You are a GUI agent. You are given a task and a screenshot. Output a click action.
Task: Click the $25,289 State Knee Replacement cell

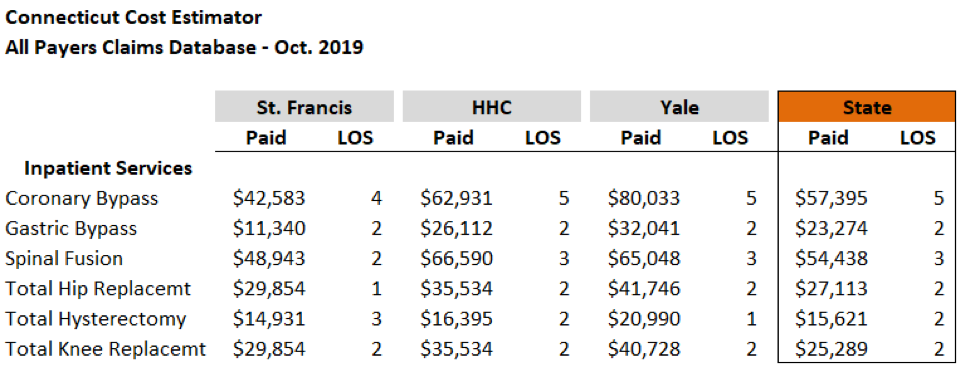click(831, 349)
